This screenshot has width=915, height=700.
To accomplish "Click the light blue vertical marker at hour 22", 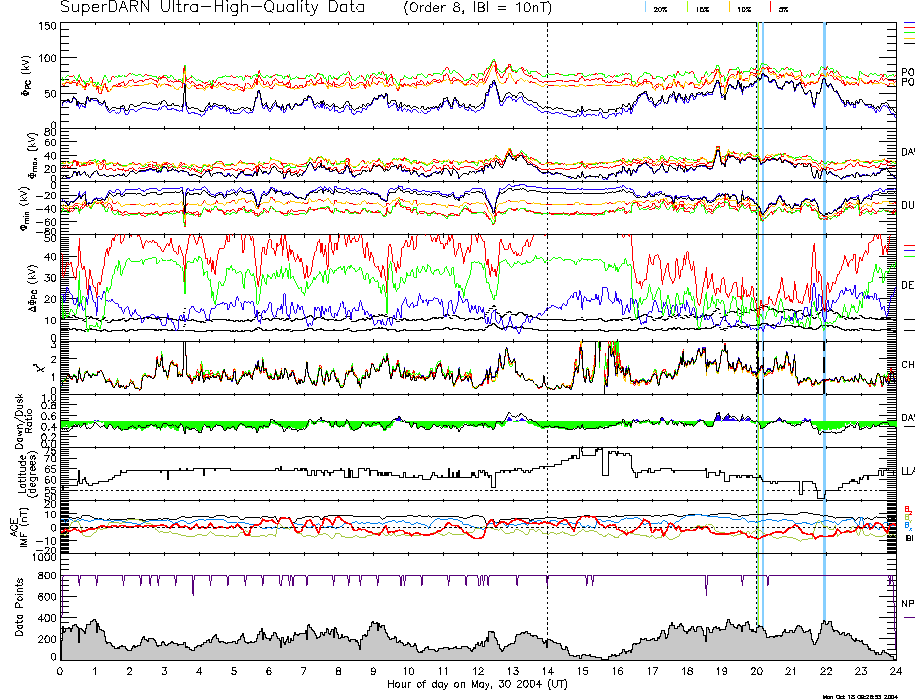I will pos(824,300).
